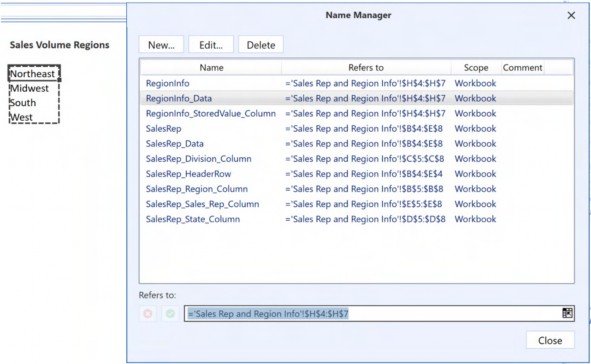
Task: Sort by the Refers to column header
Action: click(x=366, y=68)
